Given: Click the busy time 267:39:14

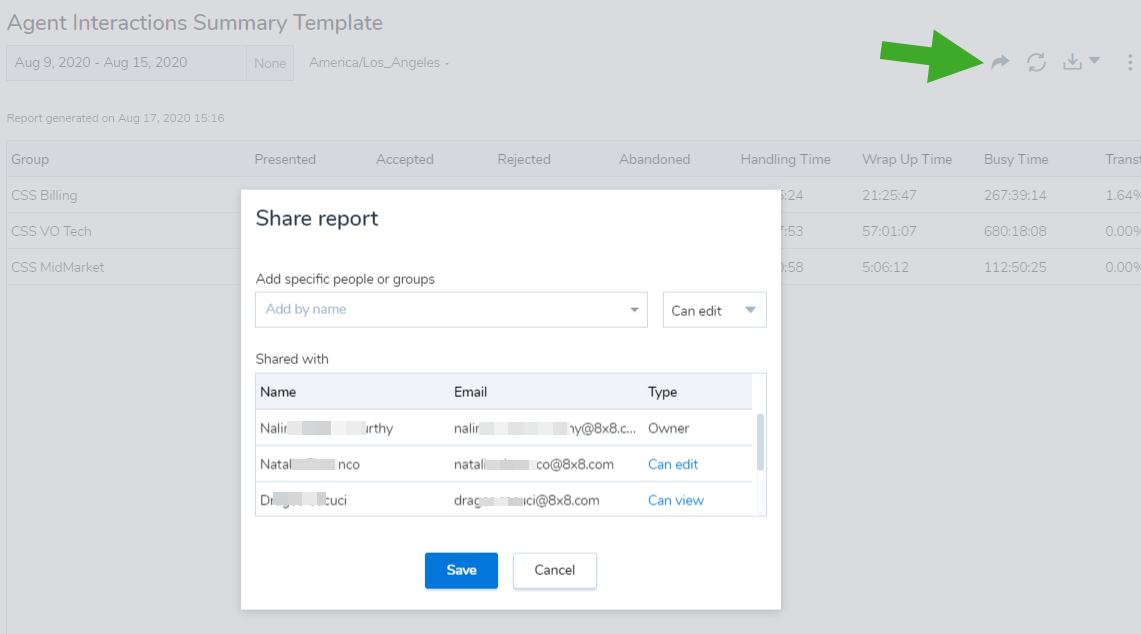Looking at the screenshot, I should coord(1015,195).
